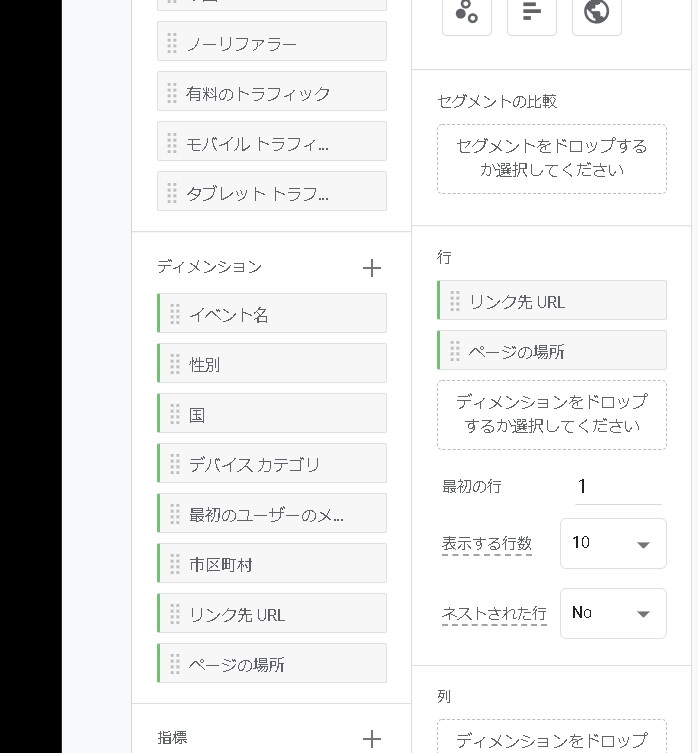Screen dimensions: 698x753
Task: Open the 表示する行数 dropdown
Action: 613,543
